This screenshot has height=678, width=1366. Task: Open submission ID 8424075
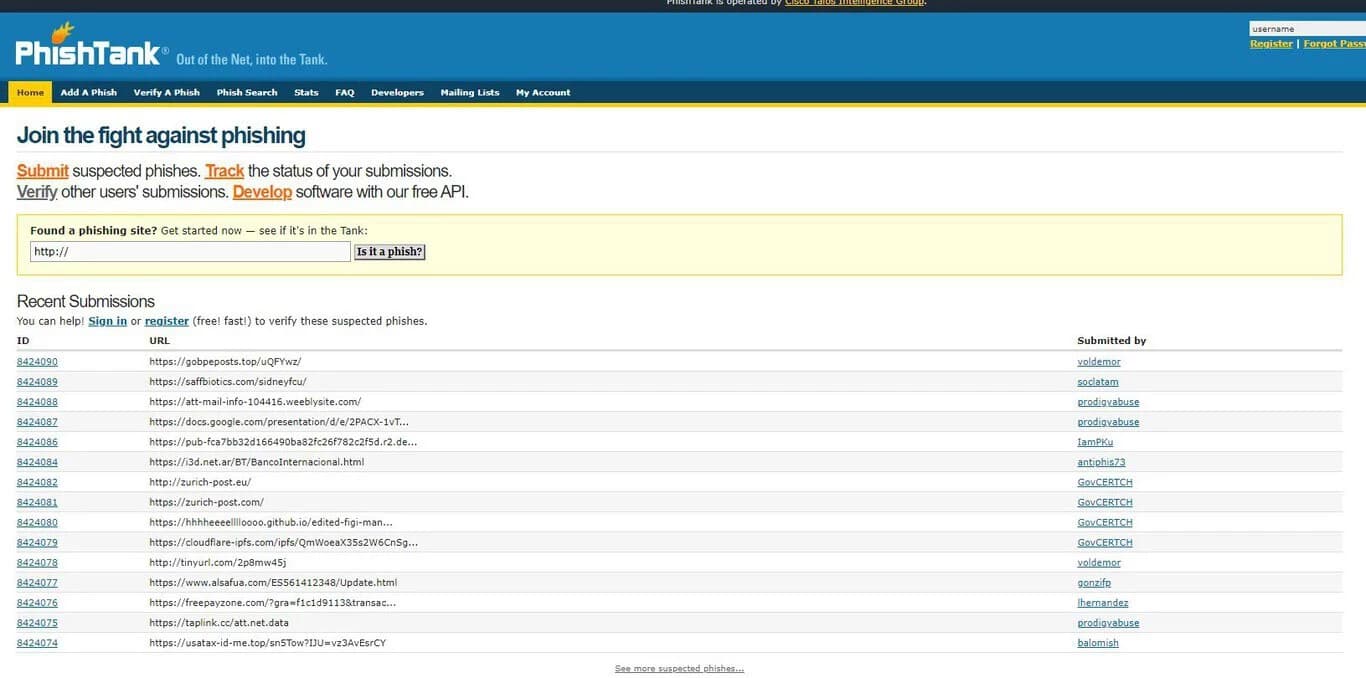pos(37,623)
